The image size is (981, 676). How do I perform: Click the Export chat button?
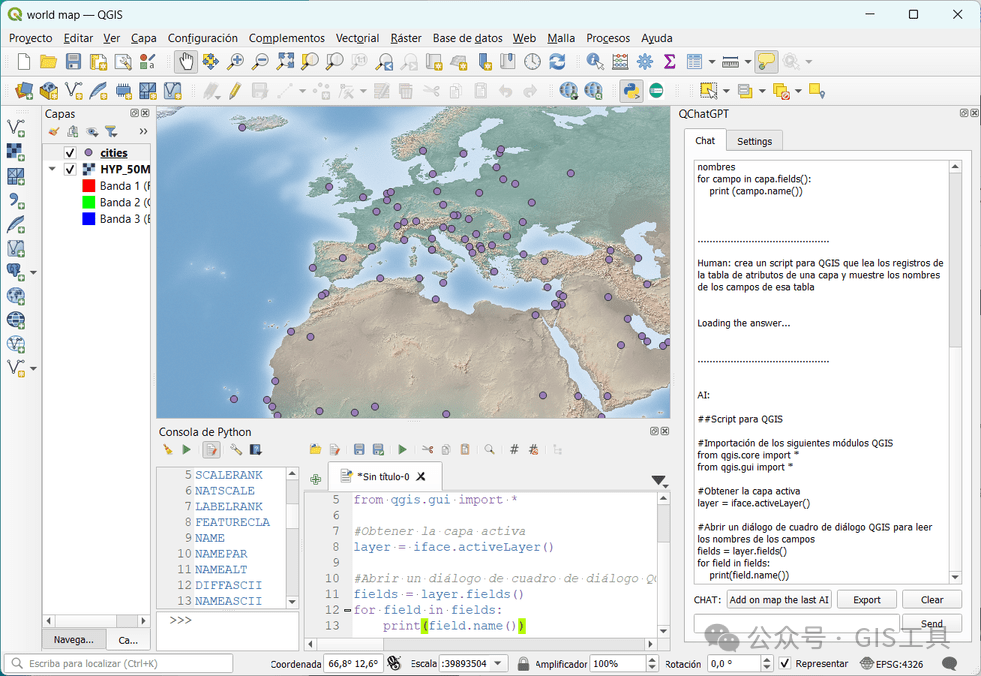tap(867, 600)
